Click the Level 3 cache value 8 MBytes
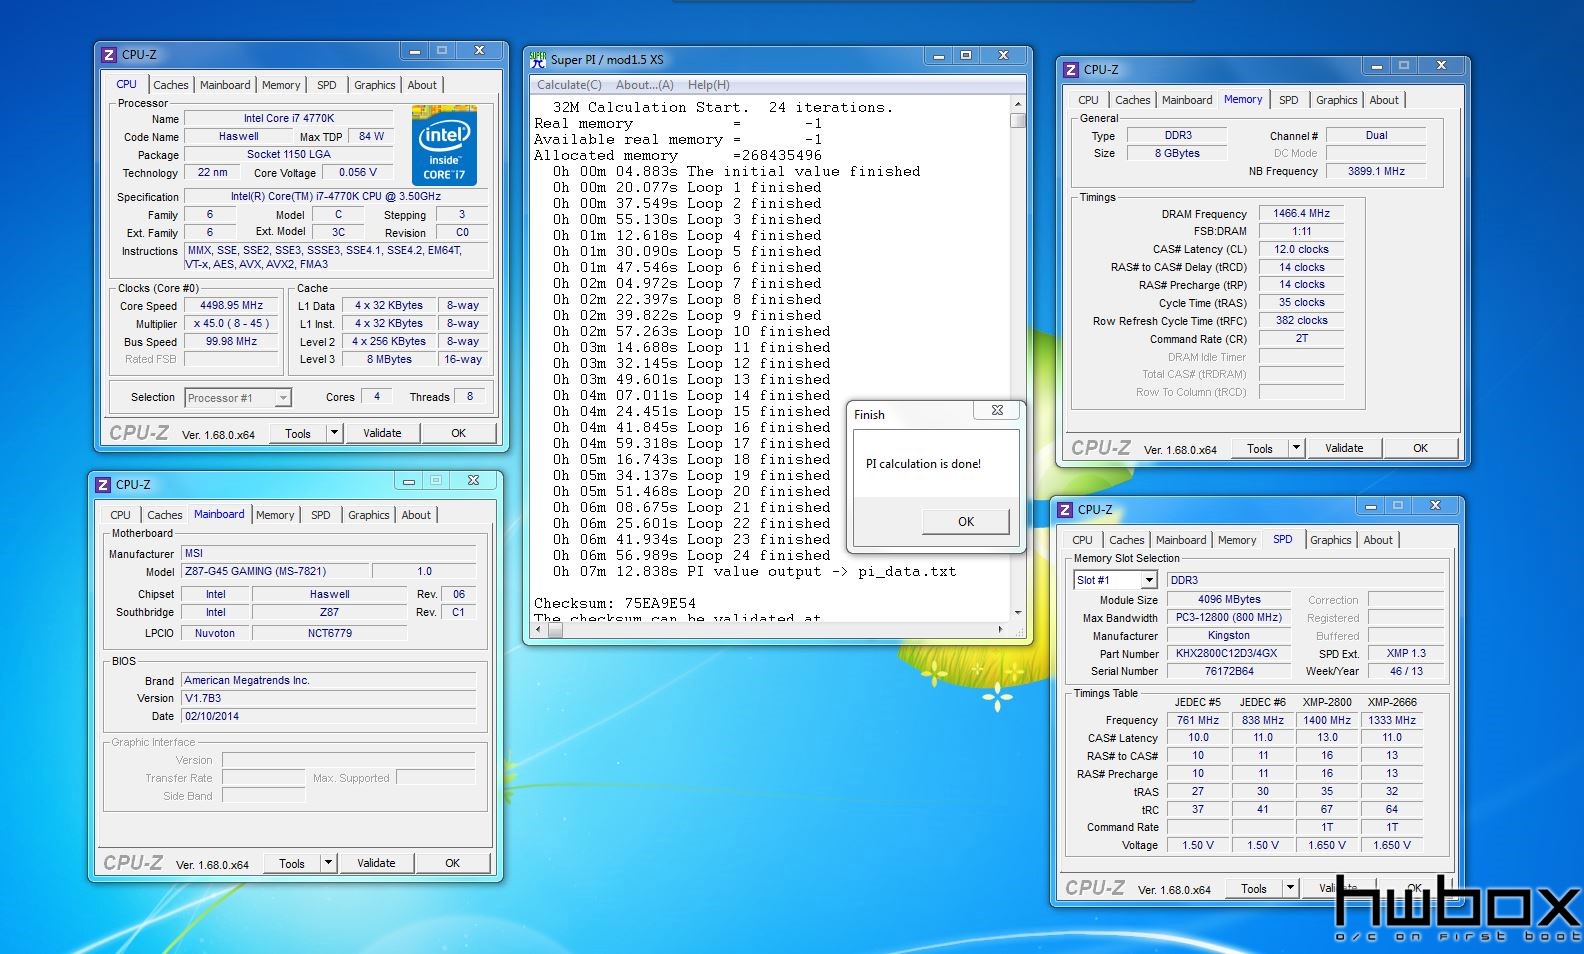The height and width of the screenshot is (954, 1584). point(389,359)
